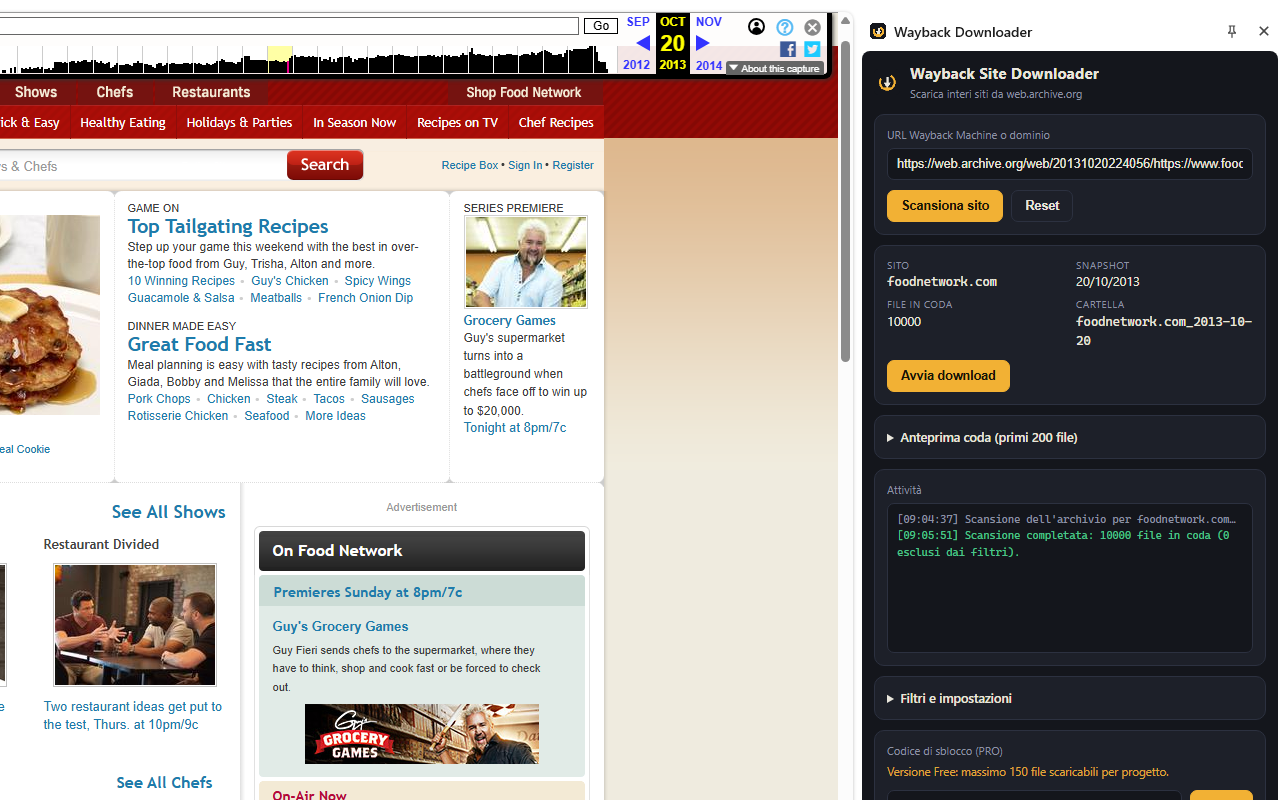Viewport: 1280px width, 800px height.
Task: Open the Shows menu
Action: (x=36, y=92)
